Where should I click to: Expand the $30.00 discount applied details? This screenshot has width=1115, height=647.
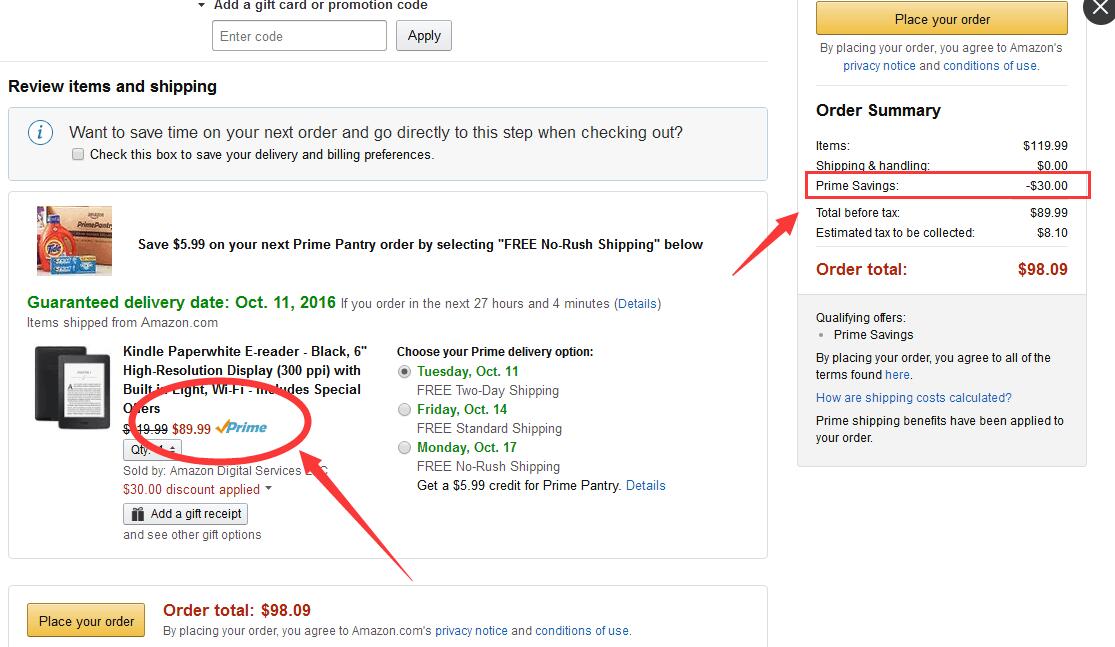[x=268, y=490]
